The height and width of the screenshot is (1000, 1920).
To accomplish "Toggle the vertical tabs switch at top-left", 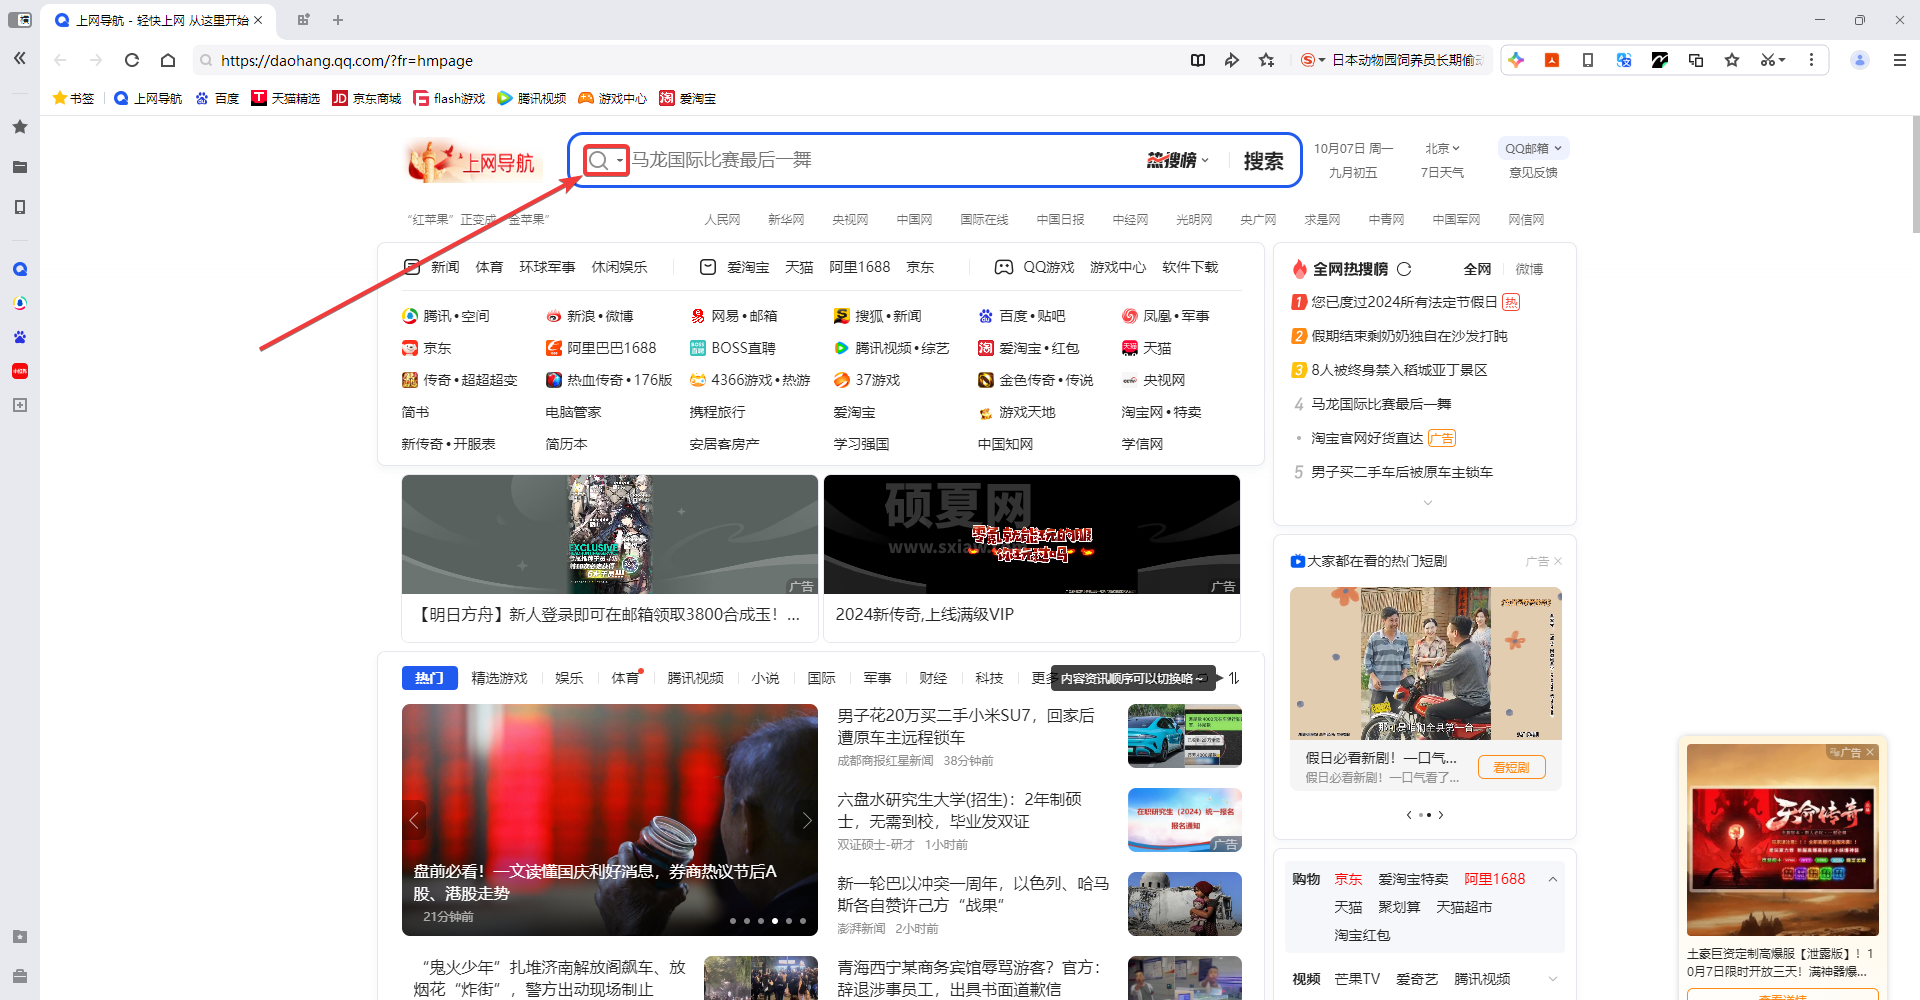I will coord(20,20).
